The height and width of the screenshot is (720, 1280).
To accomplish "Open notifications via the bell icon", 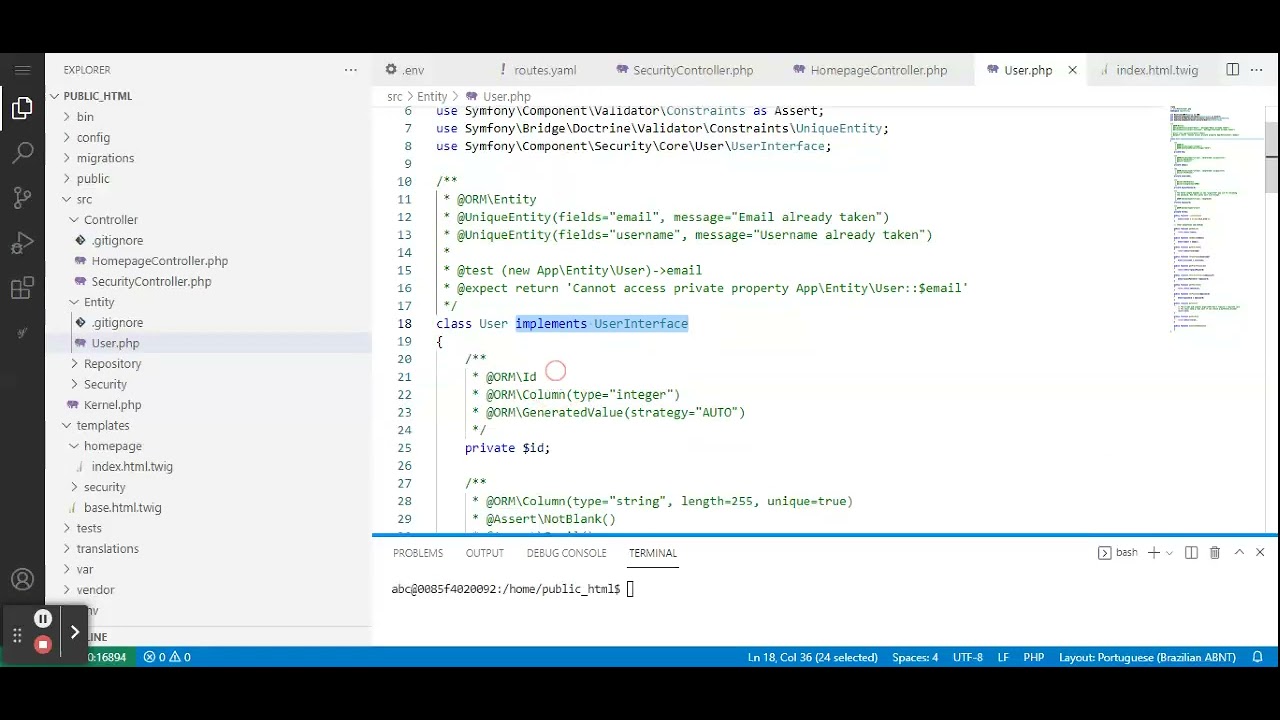I will click(1258, 657).
